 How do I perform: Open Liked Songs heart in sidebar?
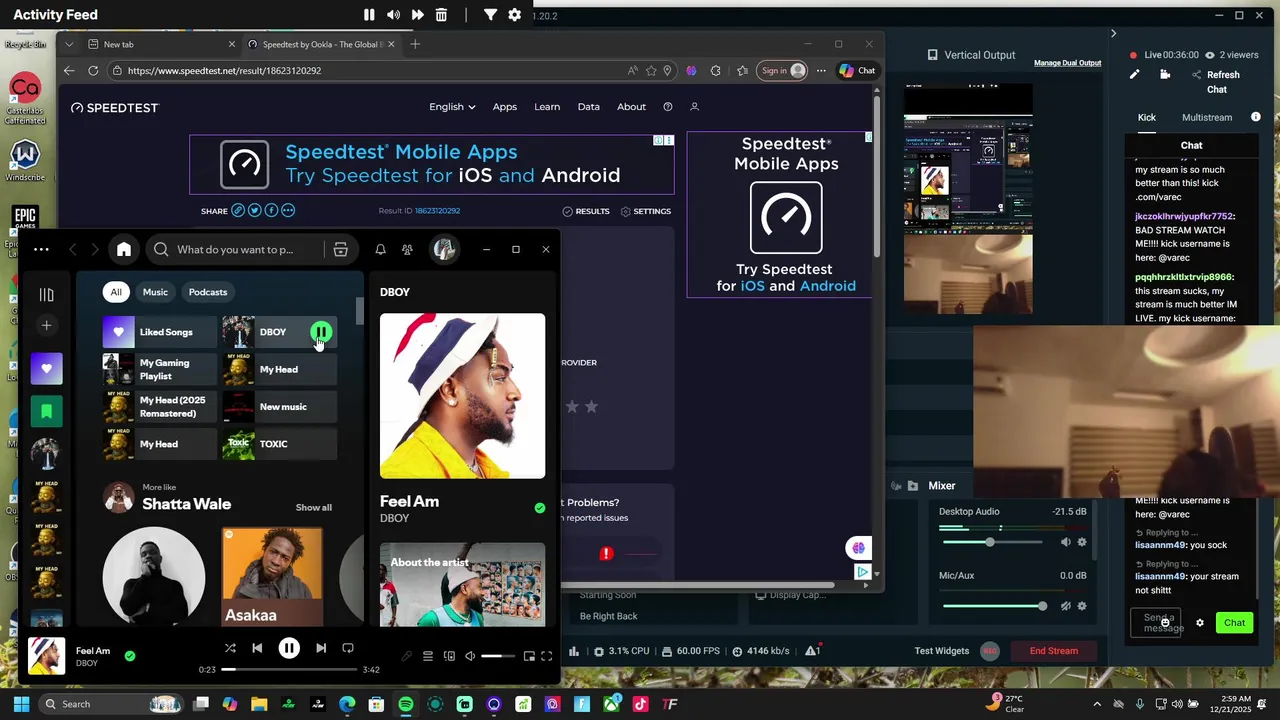pyautogui.click(x=46, y=368)
